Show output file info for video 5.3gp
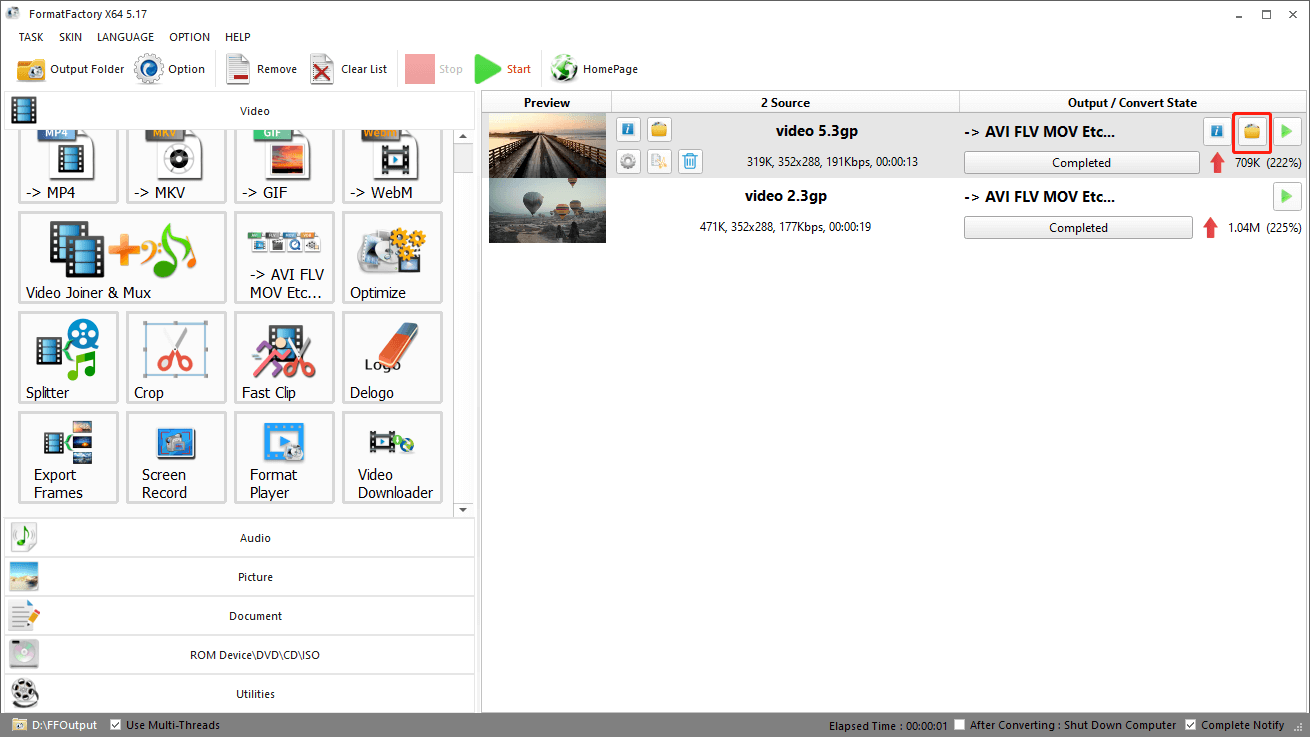Viewport: 1310px width, 737px height. click(1217, 131)
